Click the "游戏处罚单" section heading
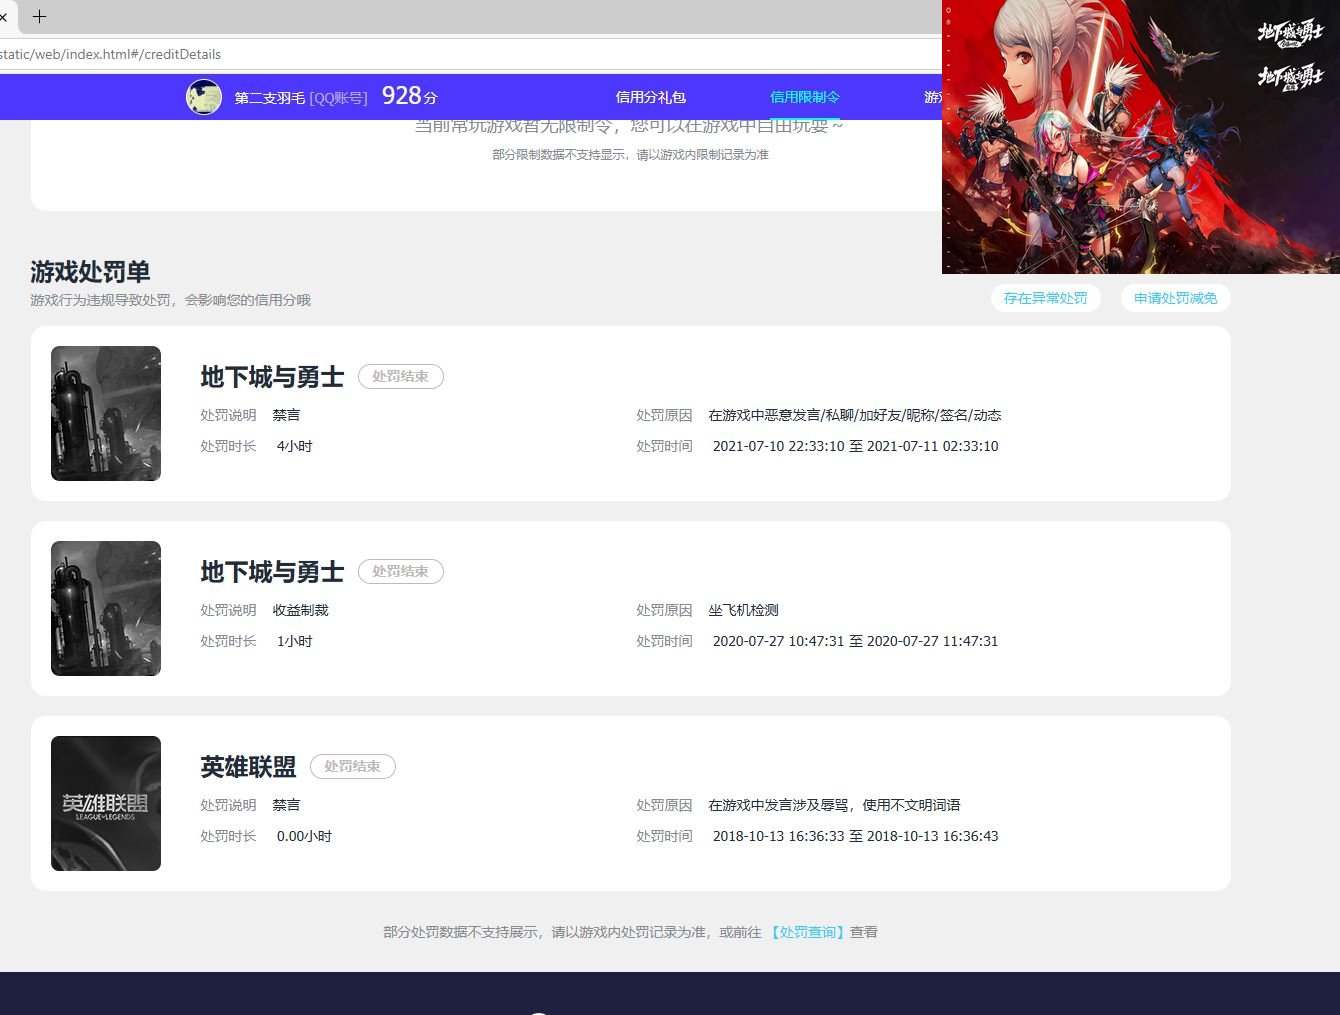Image resolution: width=1340 pixels, height=1015 pixels. point(90,272)
